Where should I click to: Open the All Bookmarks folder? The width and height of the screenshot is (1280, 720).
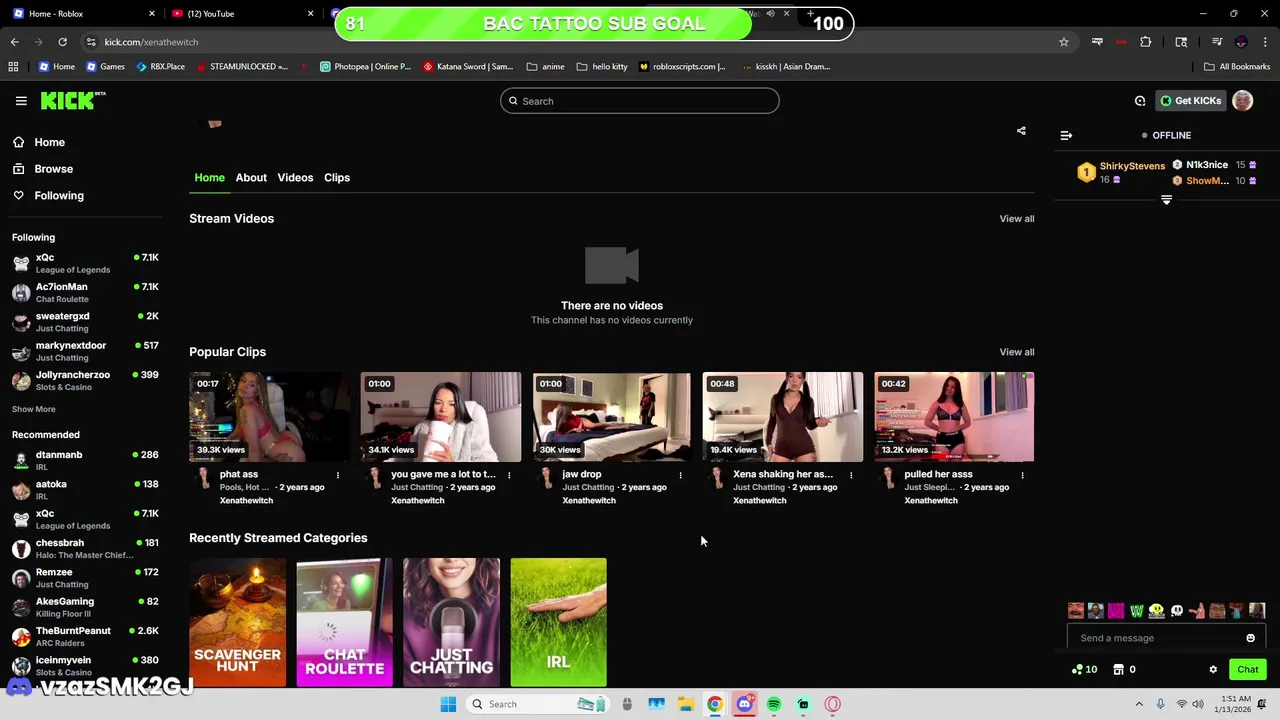pyautogui.click(x=1237, y=67)
